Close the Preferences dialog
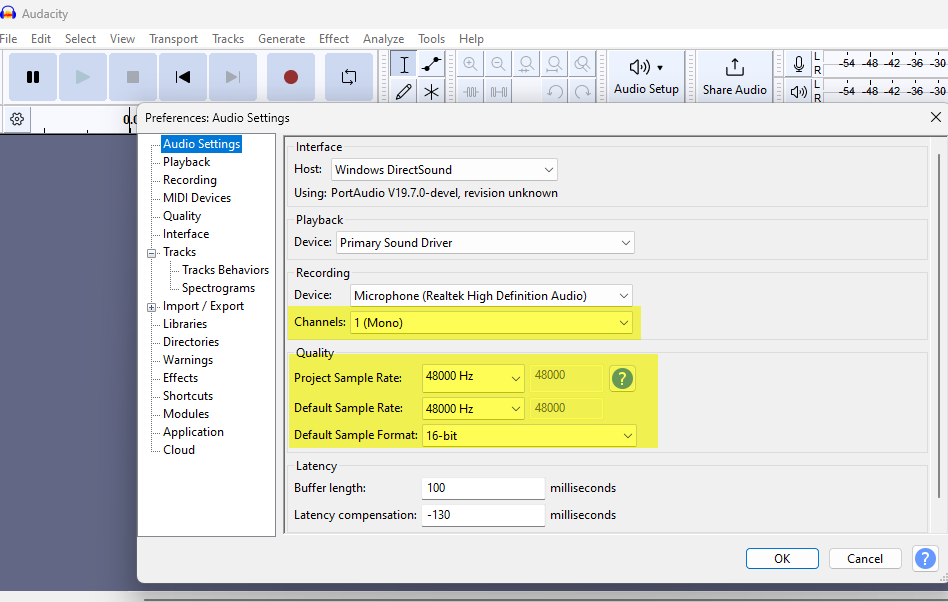This screenshot has height=602, width=948. [936, 117]
